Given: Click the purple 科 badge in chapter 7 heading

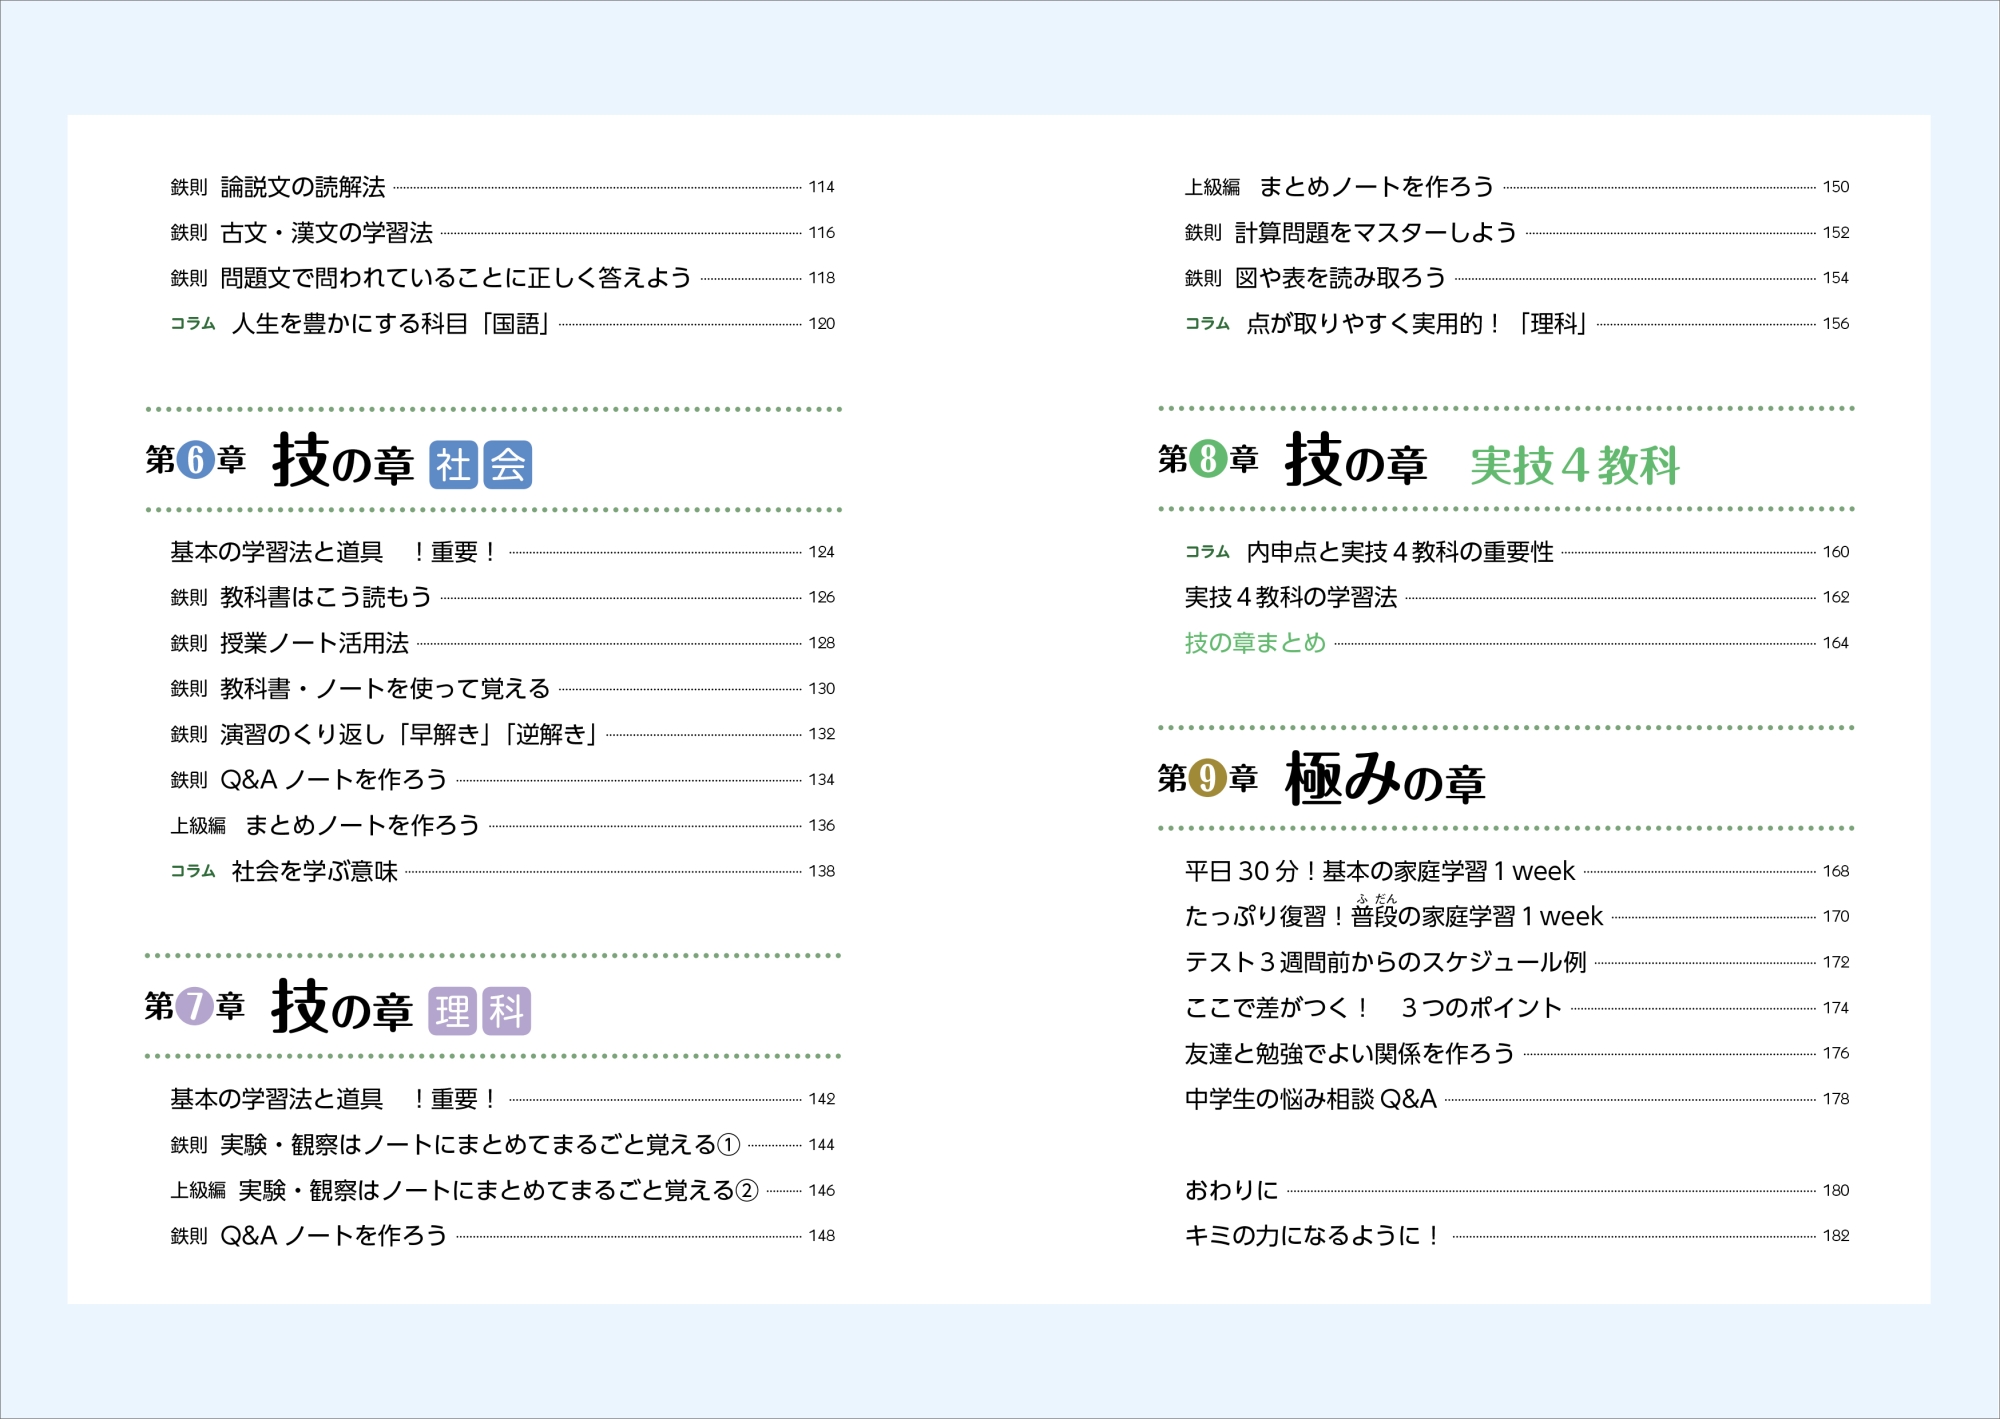Looking at the screenshot, I should [507, 1011].
